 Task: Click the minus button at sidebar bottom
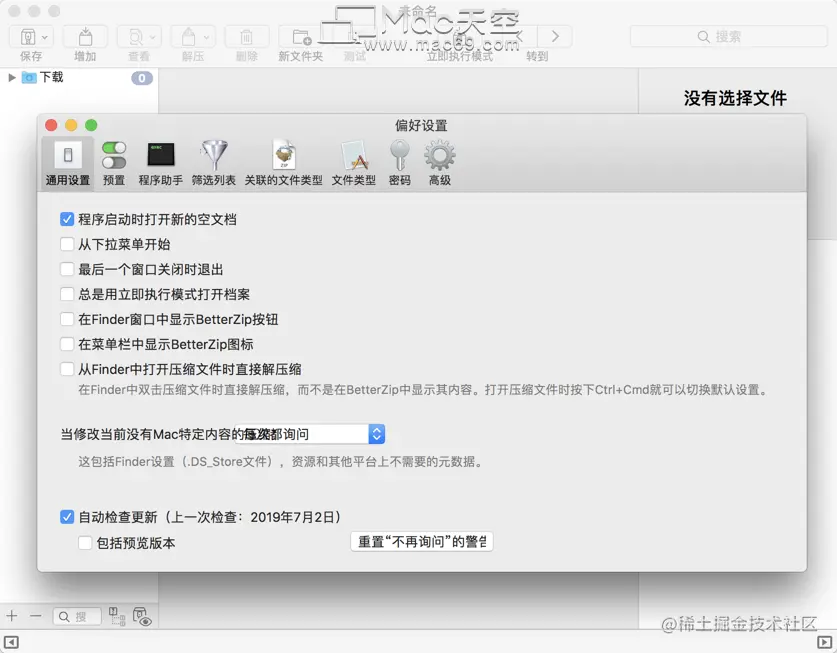[x=36, y=616]
